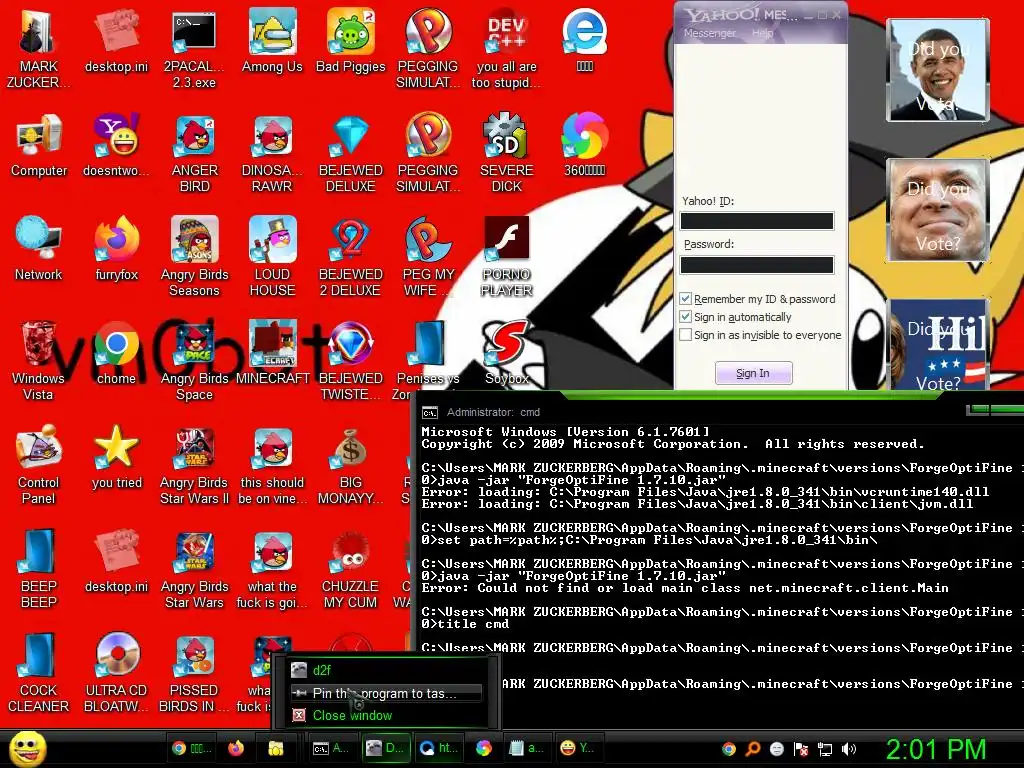Open the MINECRAFT desktop shortcut

pos(272,353)
